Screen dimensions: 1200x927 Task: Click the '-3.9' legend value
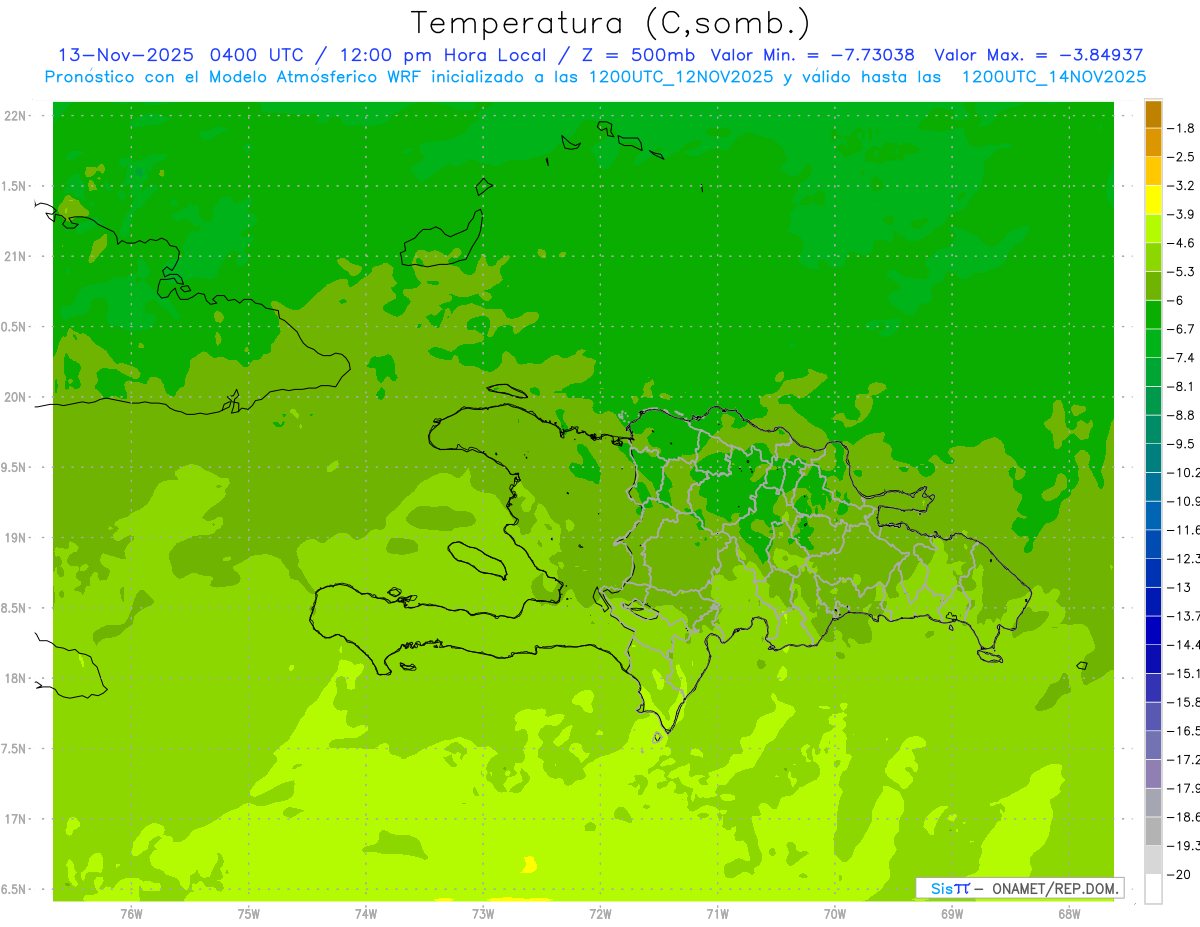[1182, 214]
